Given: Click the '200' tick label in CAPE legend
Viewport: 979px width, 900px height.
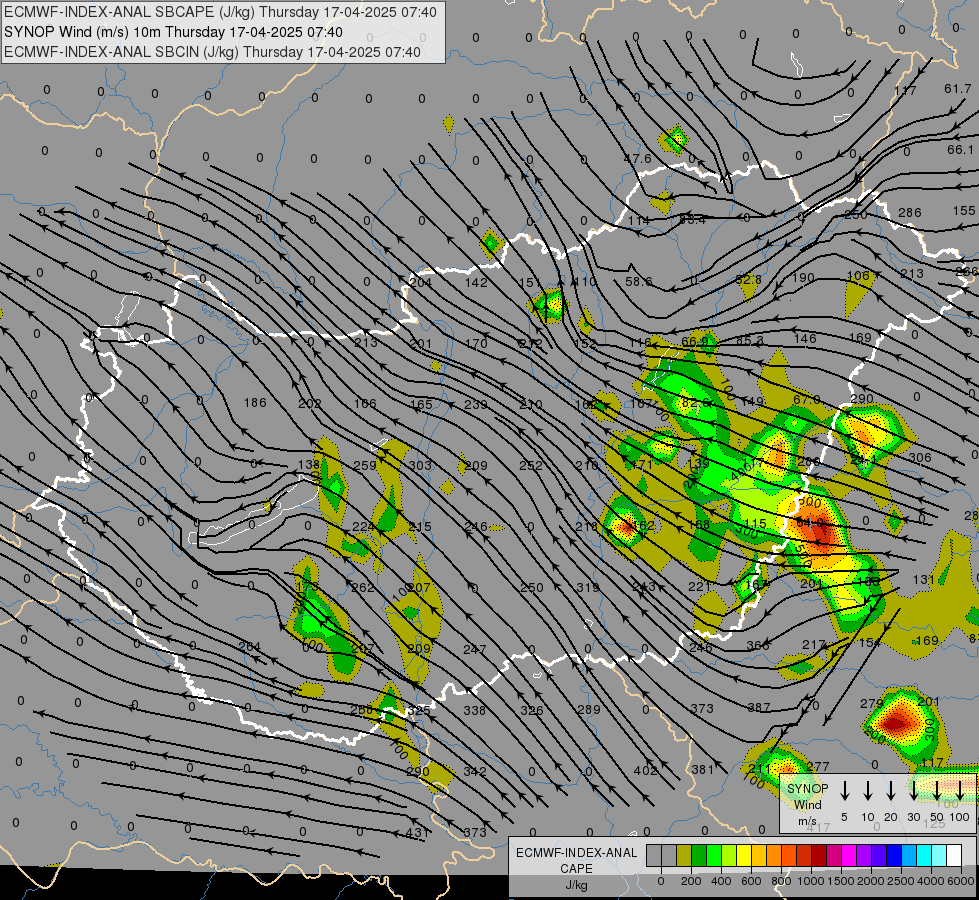Looking at the screenshot, I should click(691, 881).
